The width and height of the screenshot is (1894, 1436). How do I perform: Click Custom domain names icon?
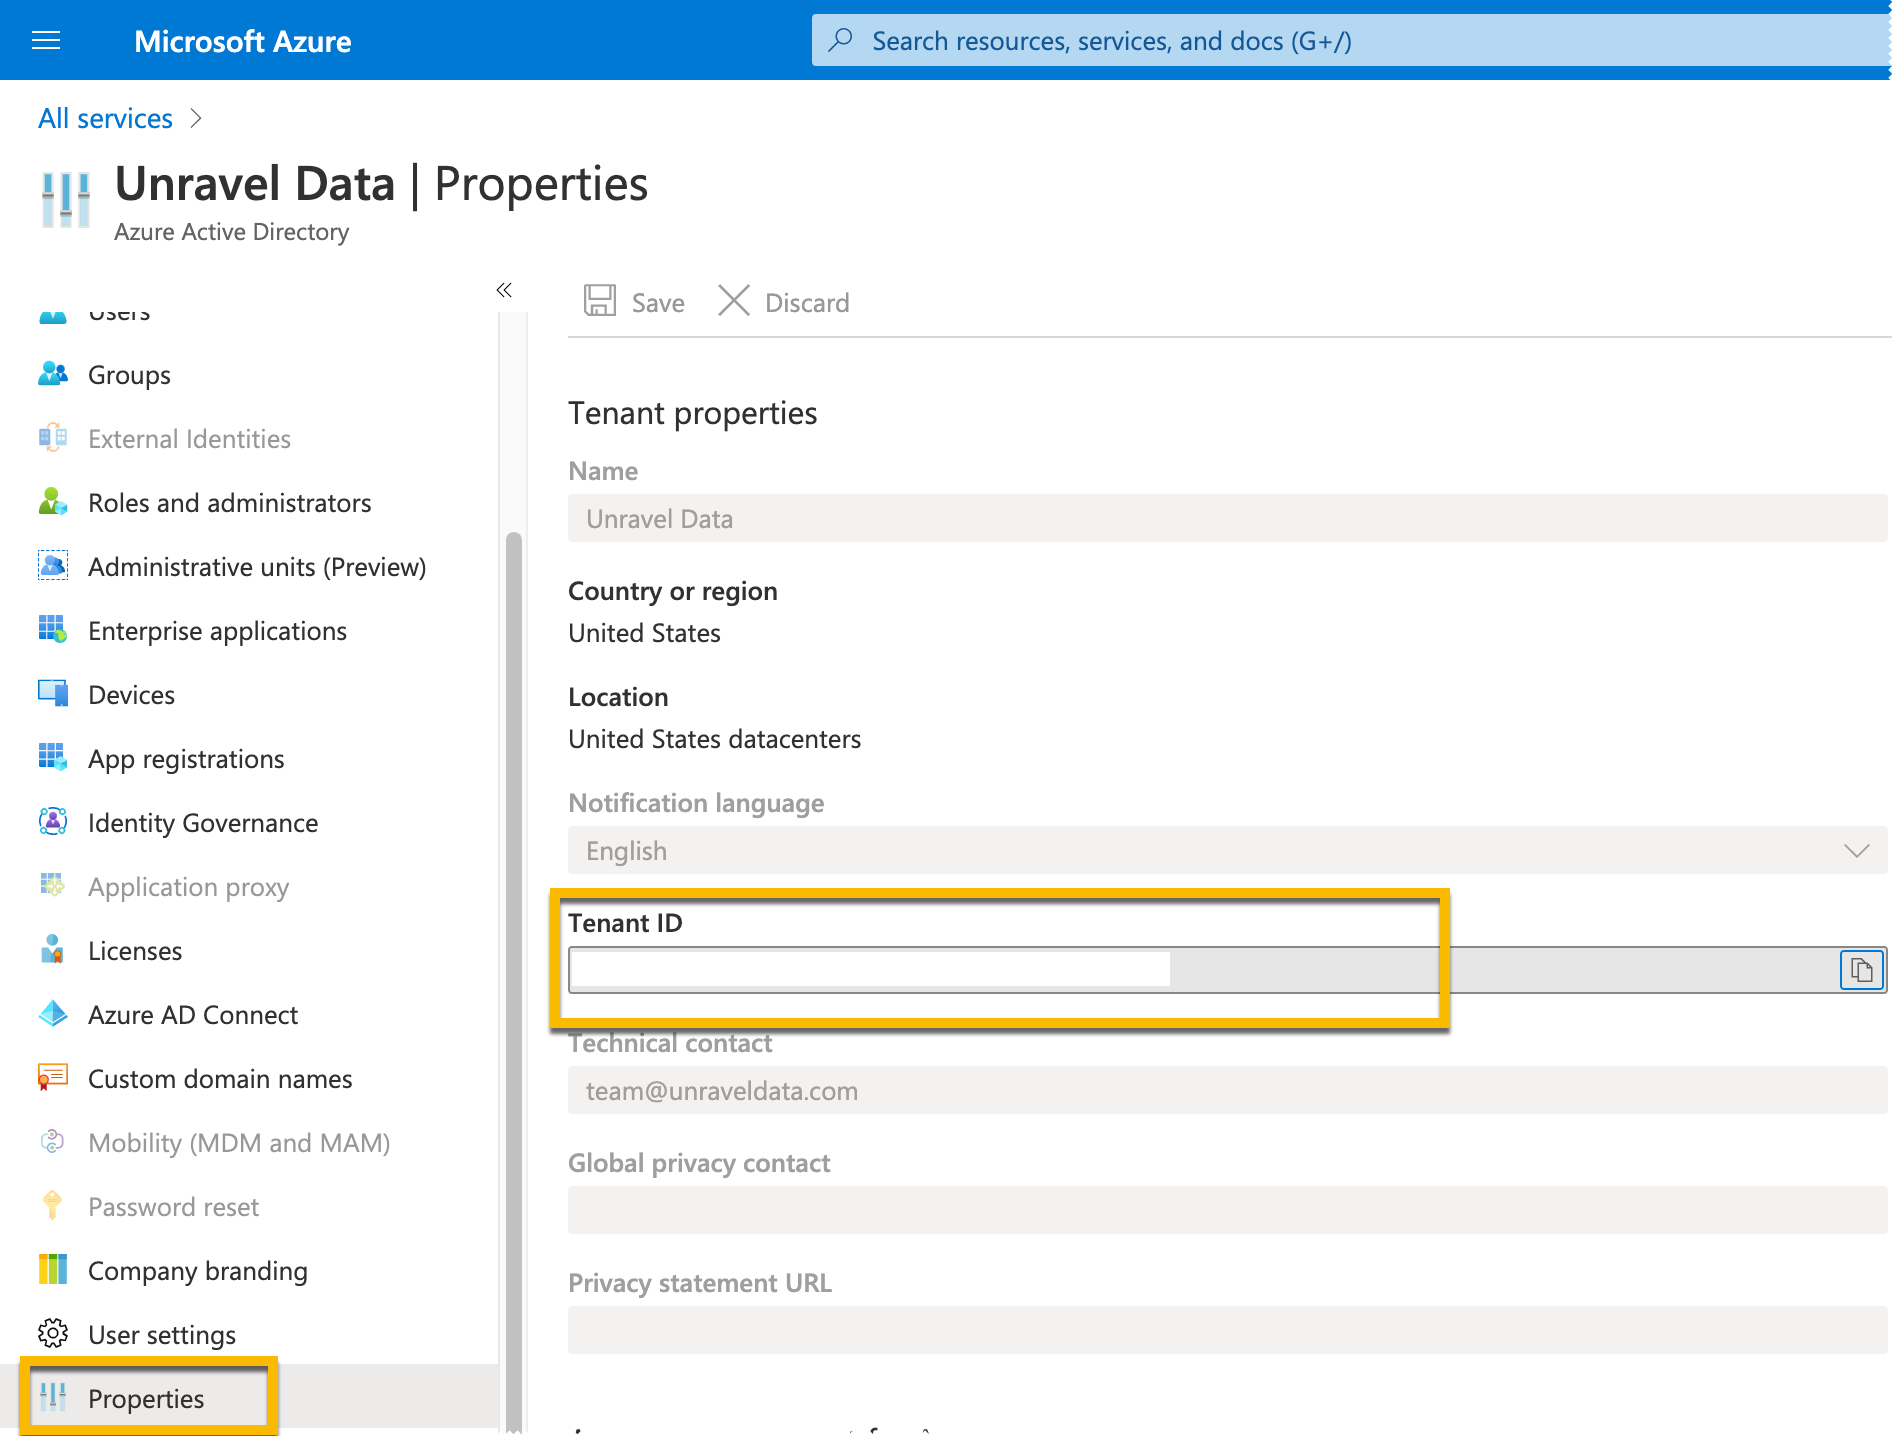tap(53, 1078)
